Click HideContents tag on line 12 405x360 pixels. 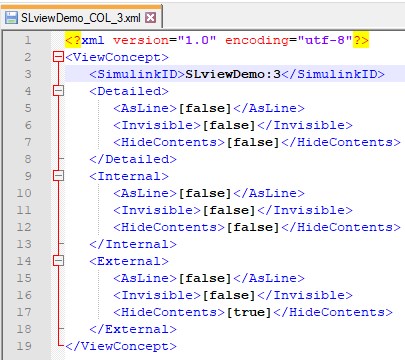[x=169, y=227]
